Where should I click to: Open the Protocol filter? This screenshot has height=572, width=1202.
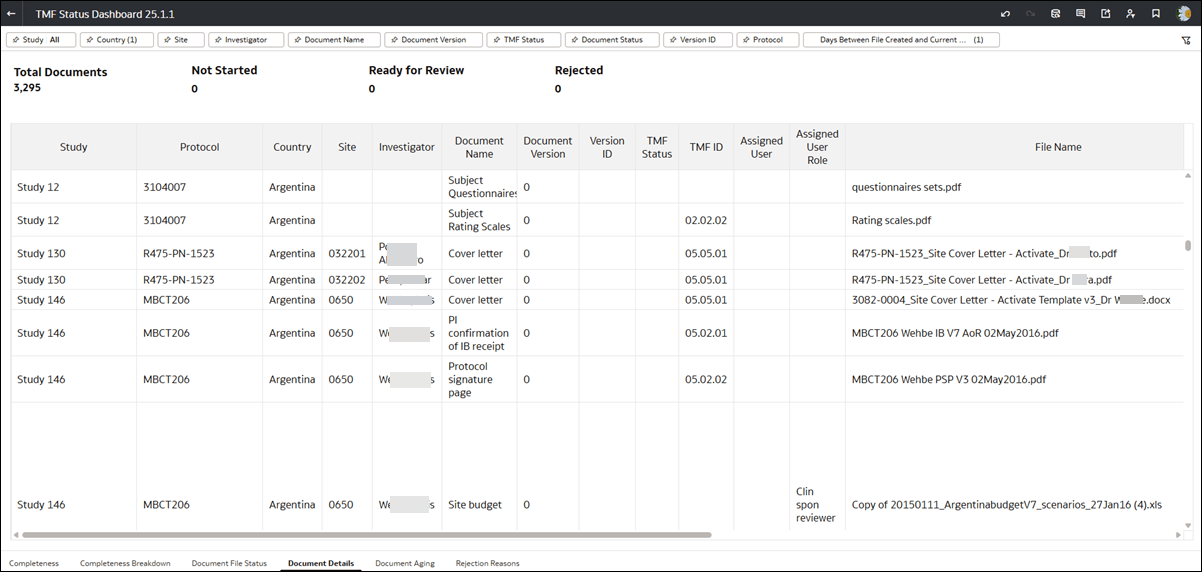point(768,40)
